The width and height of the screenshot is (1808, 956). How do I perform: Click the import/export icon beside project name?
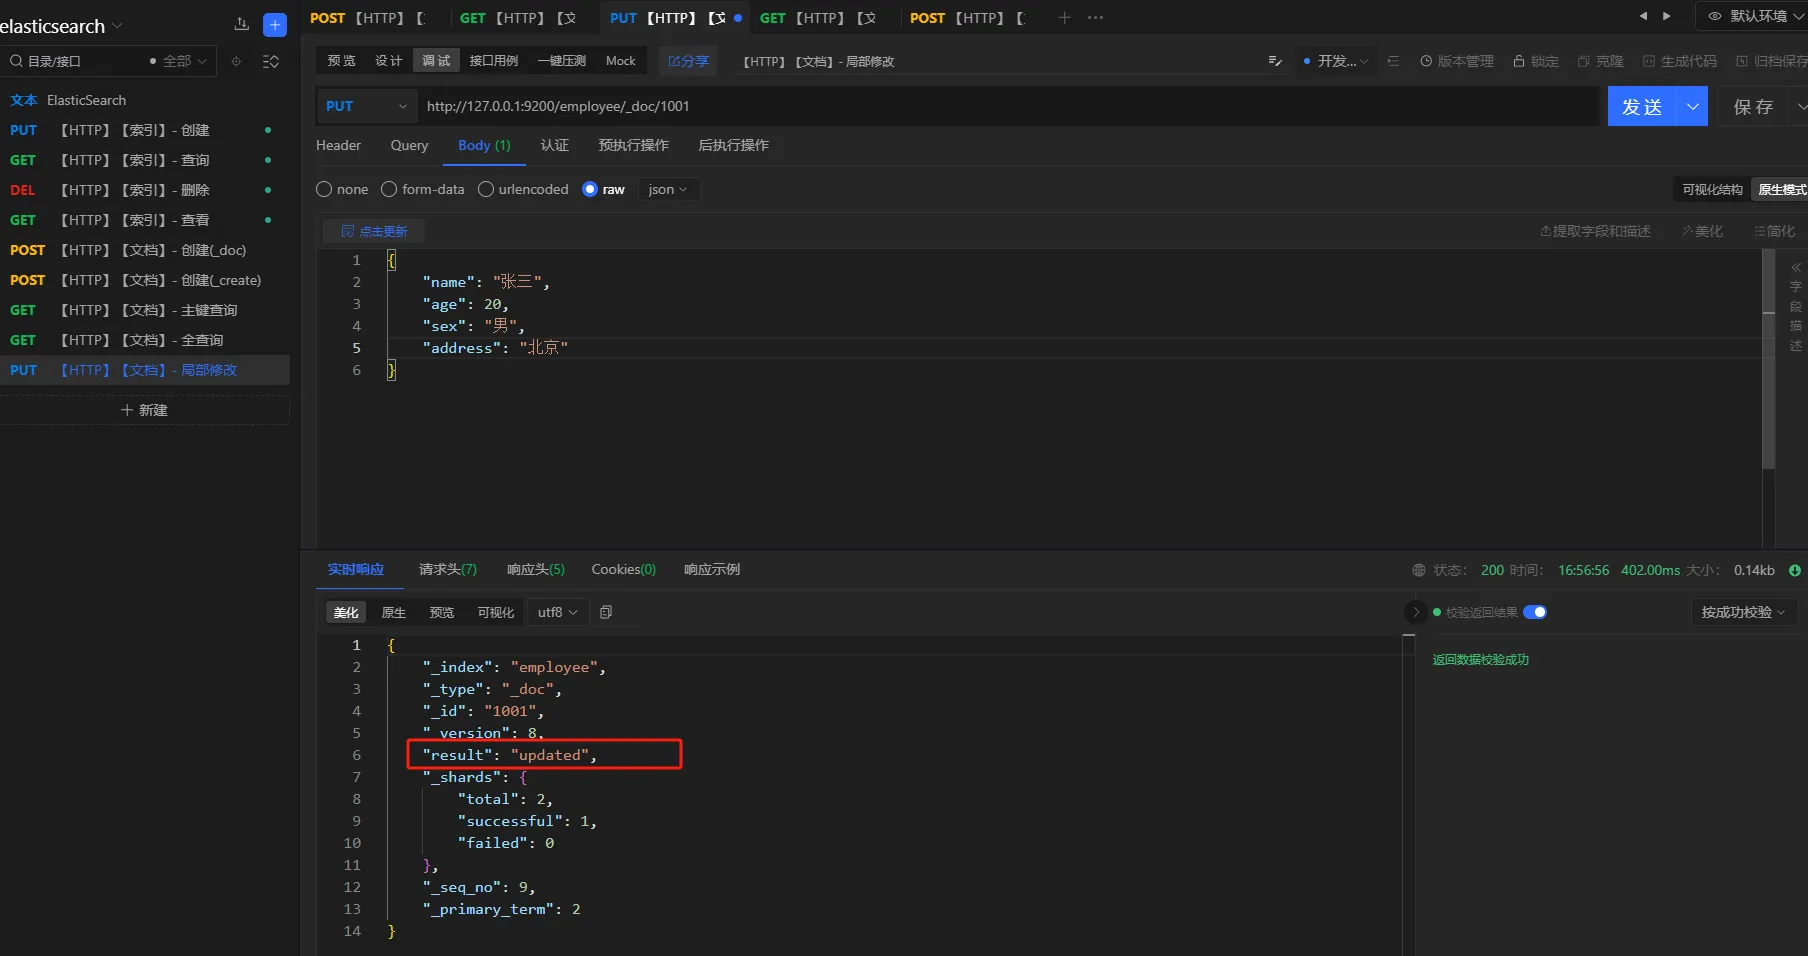click(241, 25)
